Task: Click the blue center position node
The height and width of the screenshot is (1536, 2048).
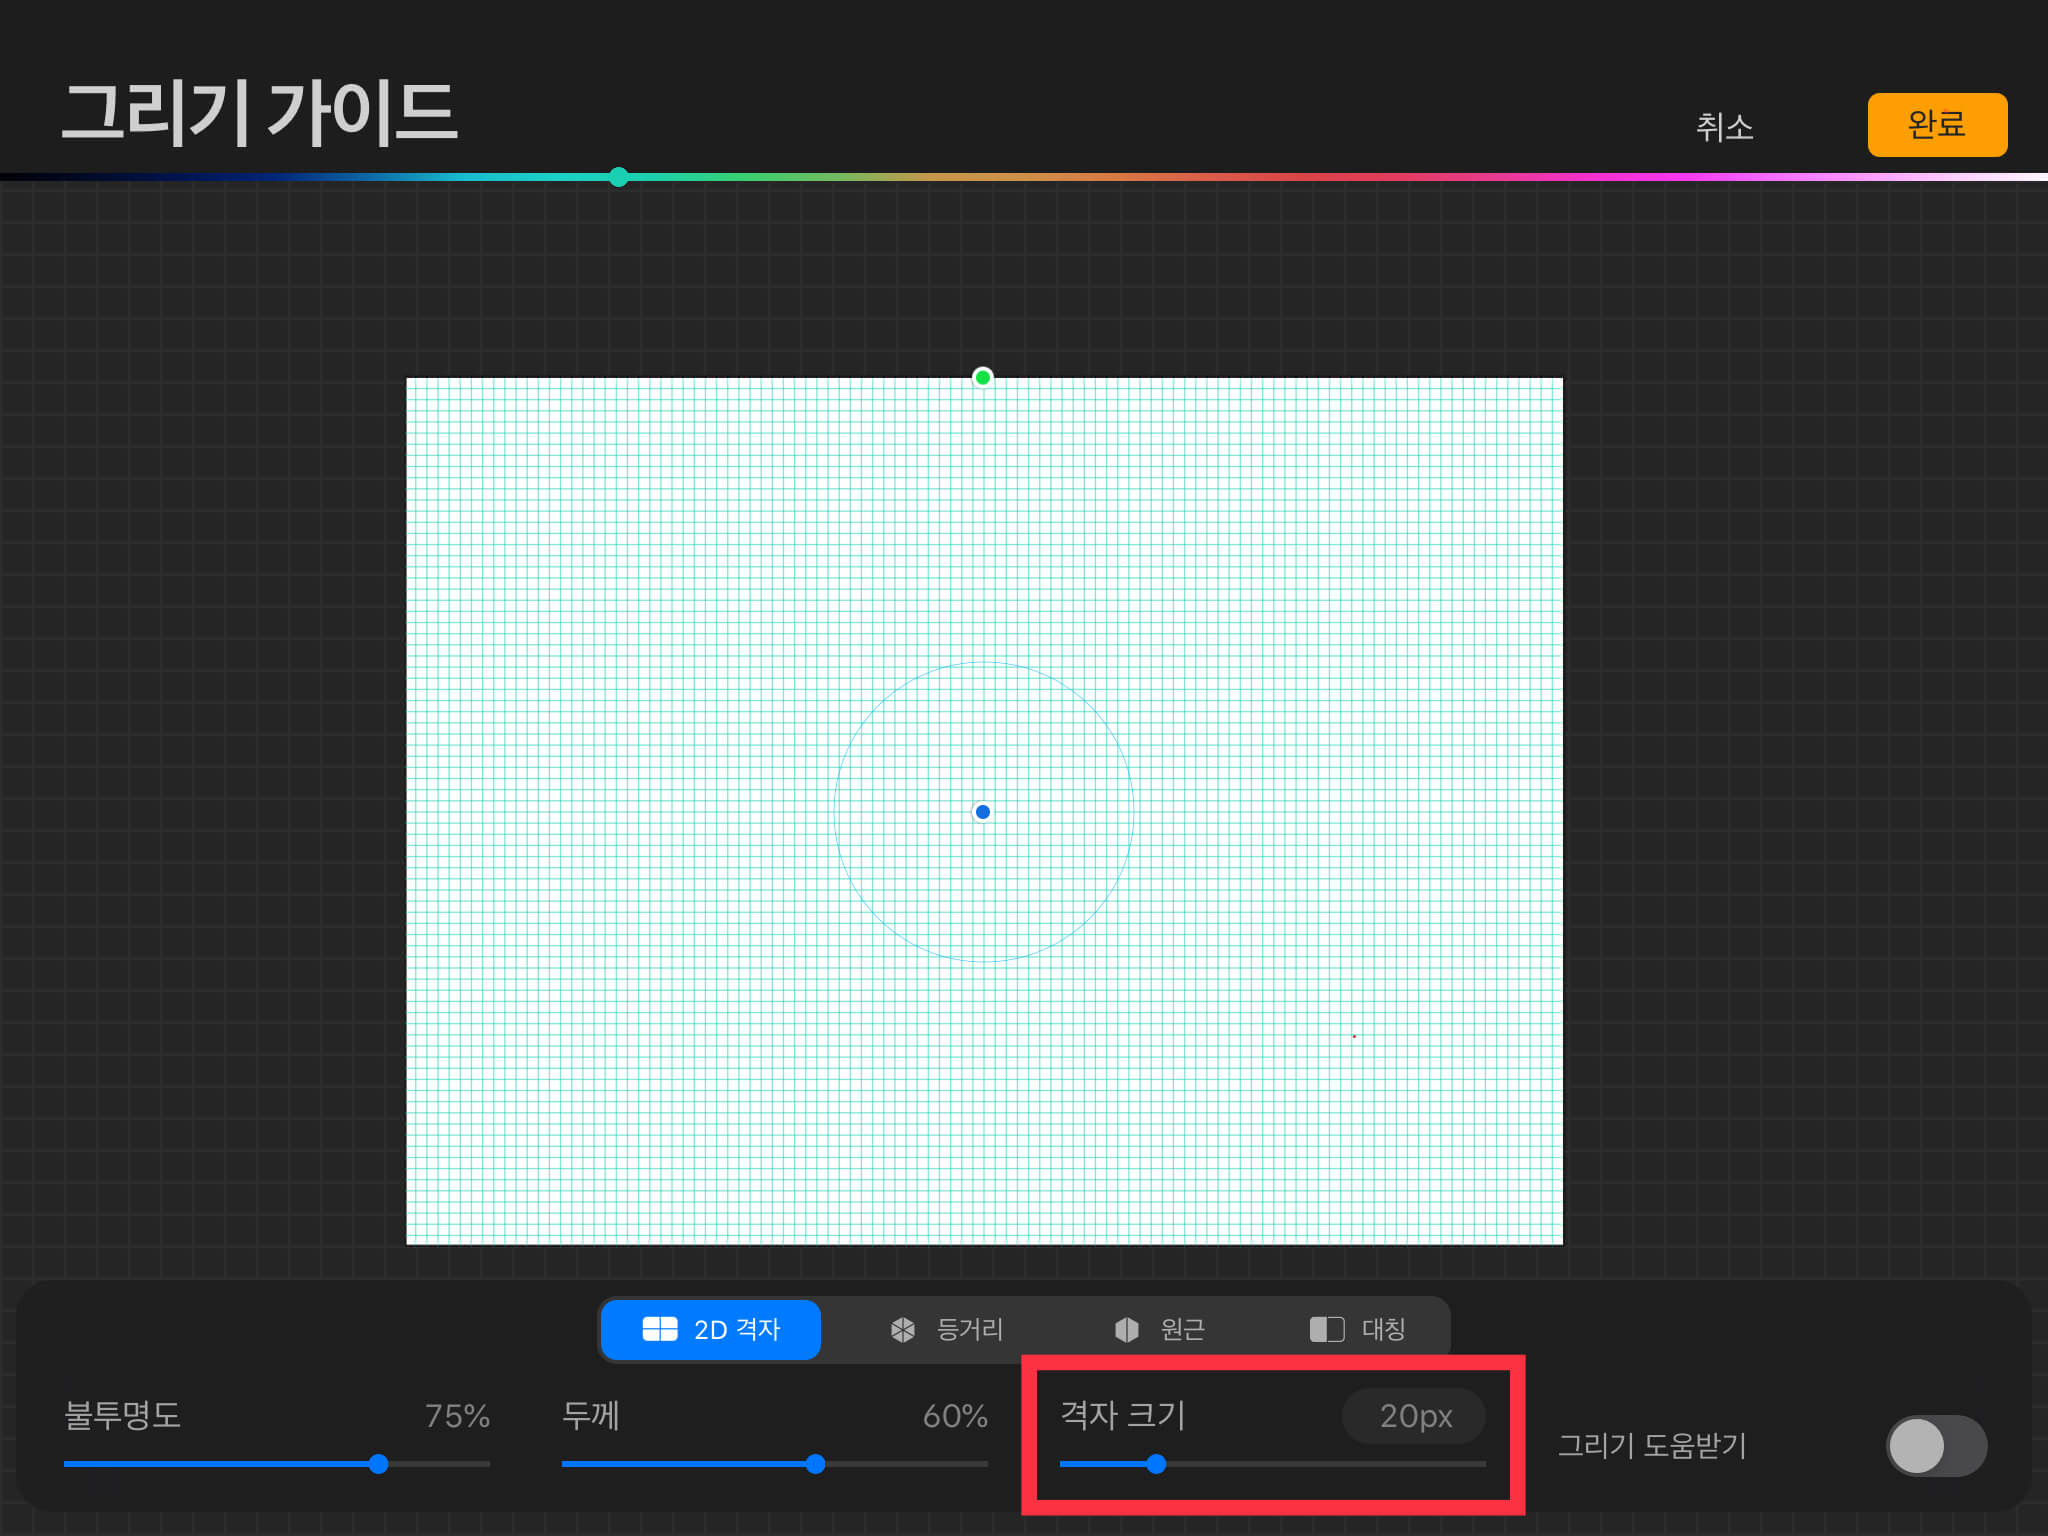Action: [x=983, y=812]
